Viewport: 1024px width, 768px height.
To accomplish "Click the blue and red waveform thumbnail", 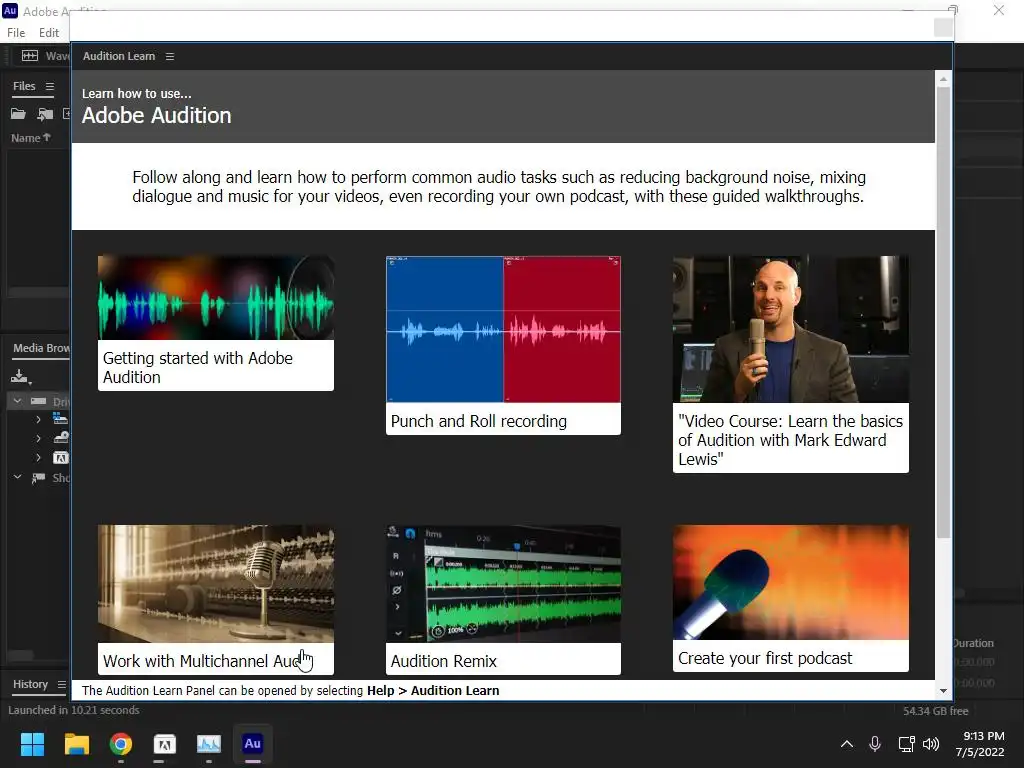I will [504, 329].
